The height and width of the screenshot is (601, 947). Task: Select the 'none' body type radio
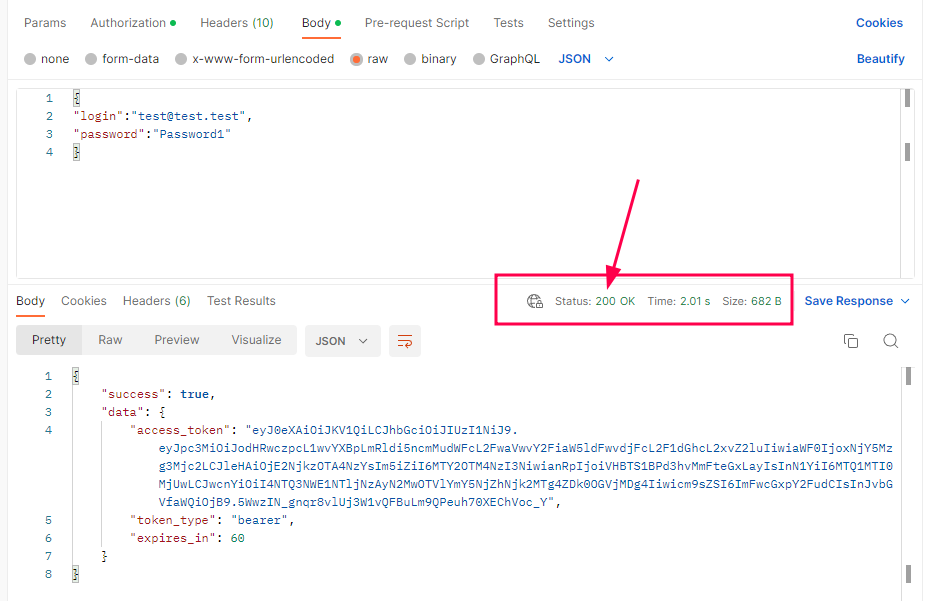[x=30, y=59]
